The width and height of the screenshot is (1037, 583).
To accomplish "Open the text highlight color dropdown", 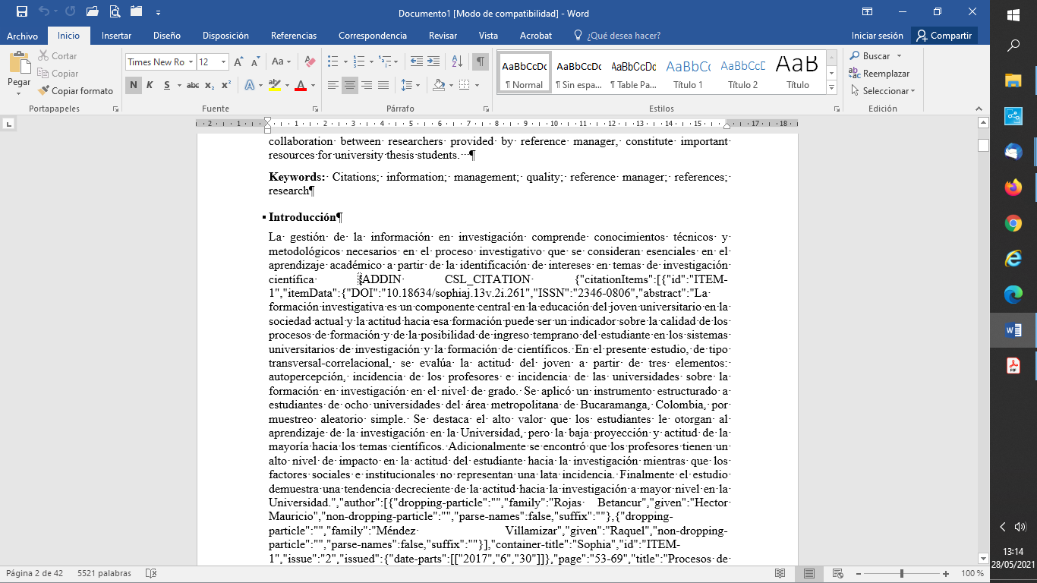I will coord(287,85).
